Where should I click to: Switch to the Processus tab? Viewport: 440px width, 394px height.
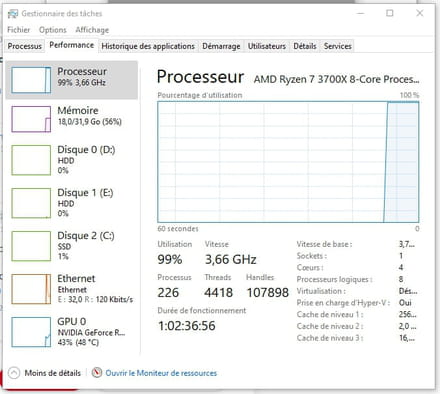coord(25,46)
